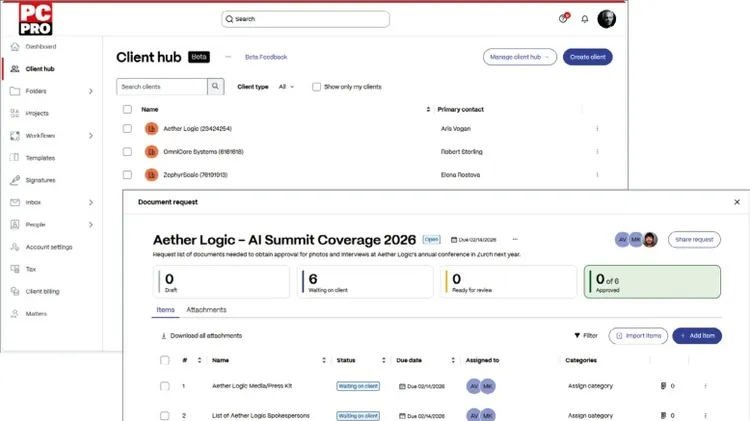Open the Client type All dropdown
This screenshot has height=421, width=750.
pos(286,87)
